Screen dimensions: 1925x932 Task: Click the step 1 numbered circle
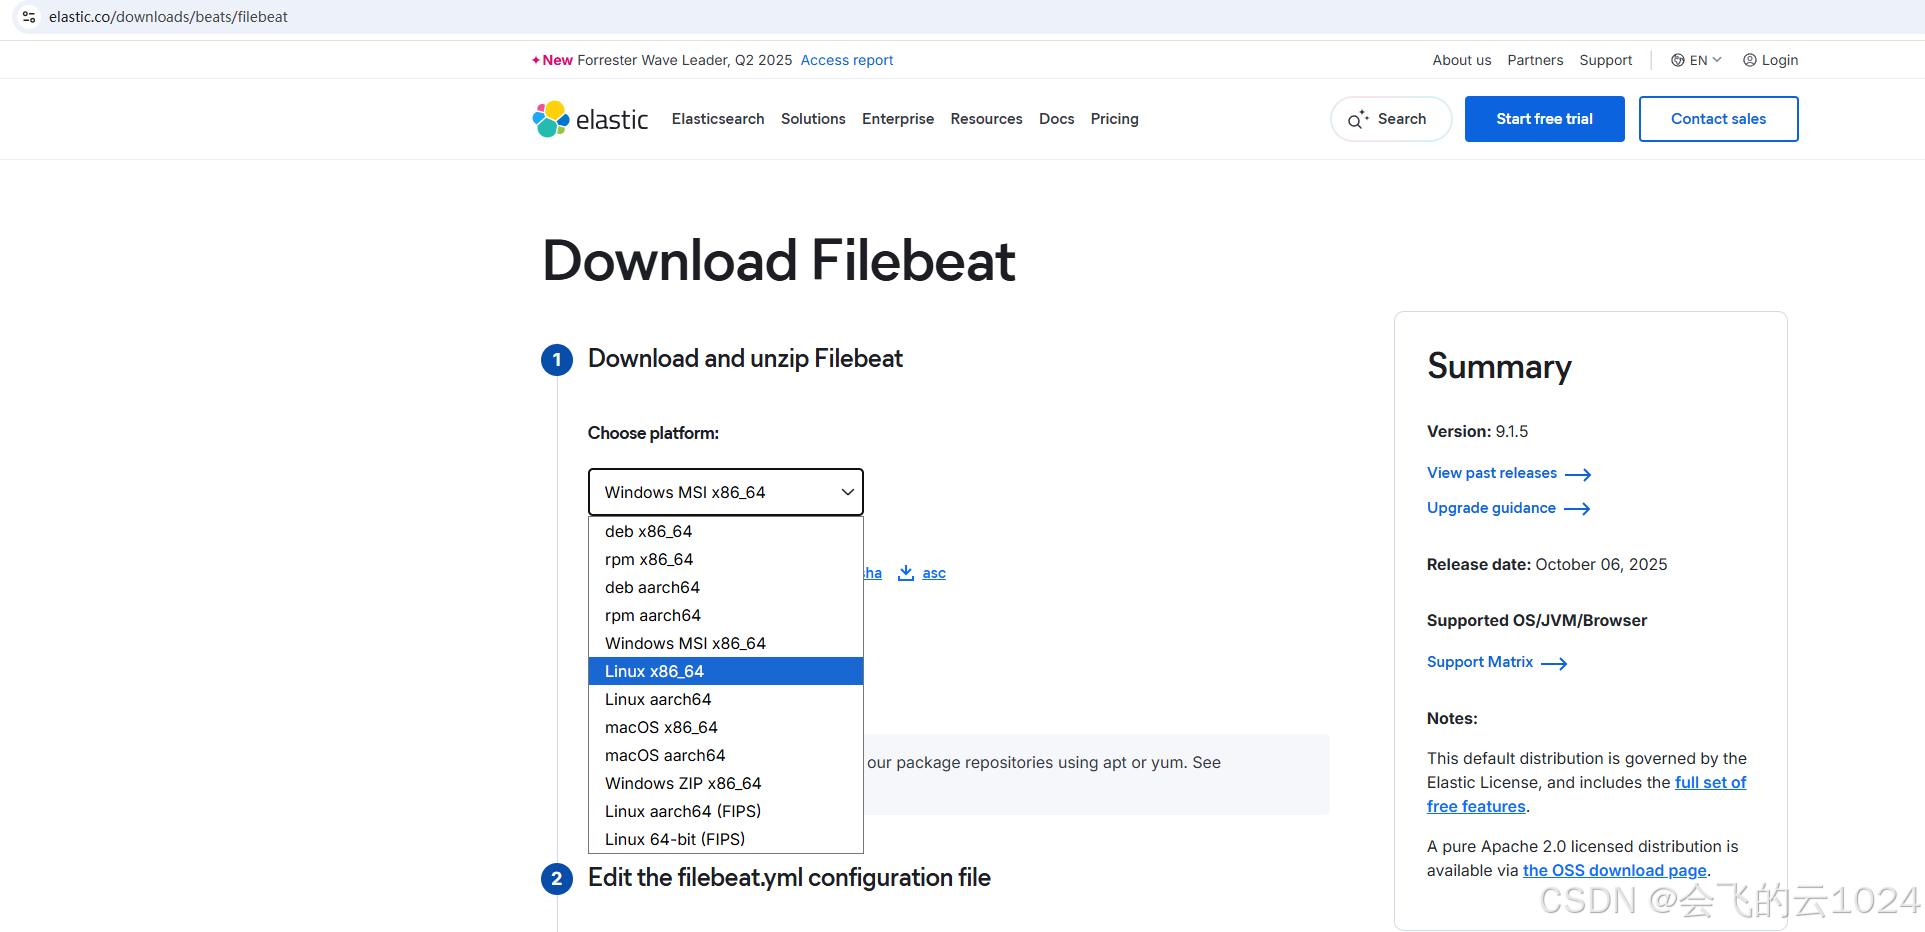point(557,359)
